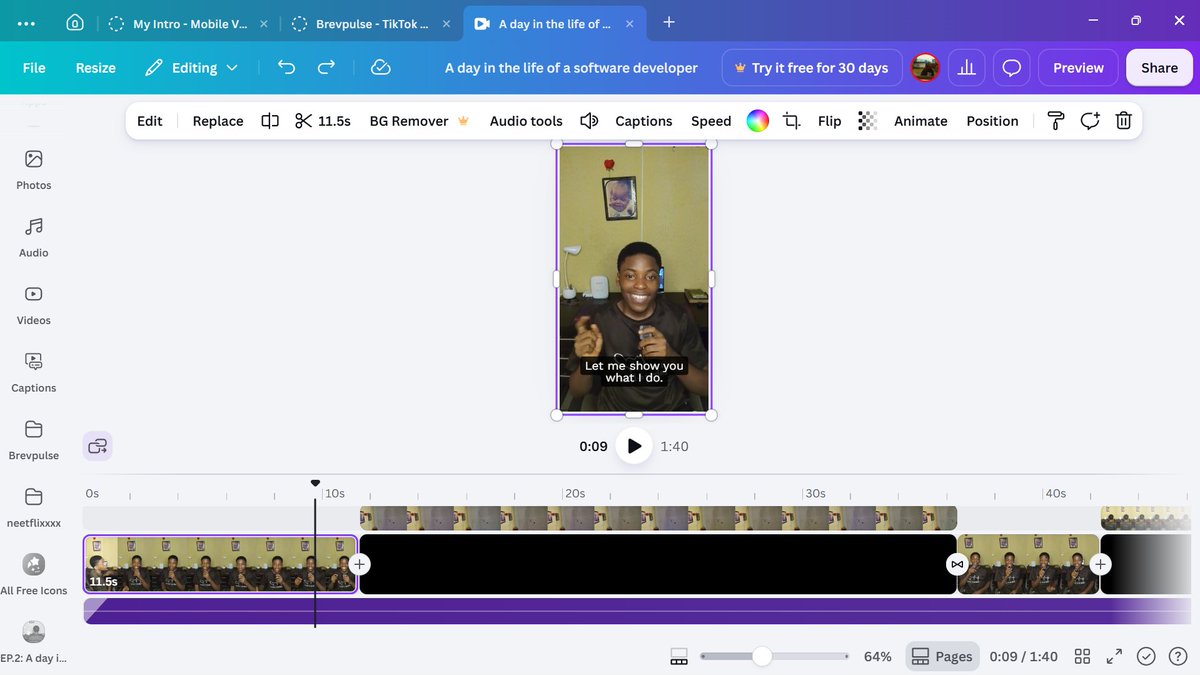Open the transparency checkerboard icon
The width and height of the screenshot is (1200, 675).
tap(868, 121)
